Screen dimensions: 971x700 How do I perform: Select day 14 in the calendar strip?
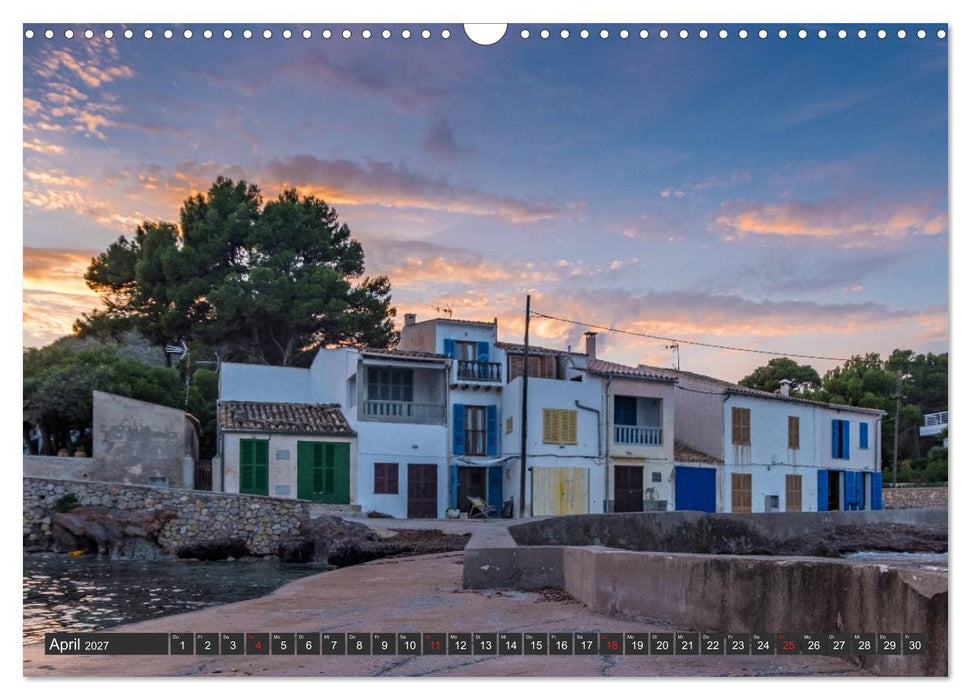pyautogui.click(x=510, y=644)
